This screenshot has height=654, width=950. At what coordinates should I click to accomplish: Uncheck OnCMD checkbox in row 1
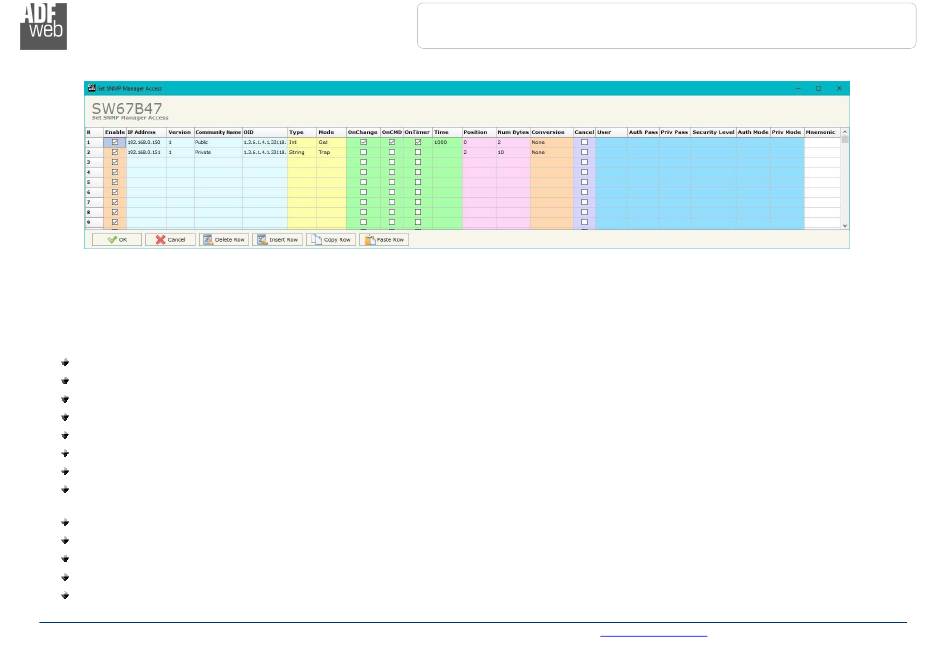click(x=392, y=142)
